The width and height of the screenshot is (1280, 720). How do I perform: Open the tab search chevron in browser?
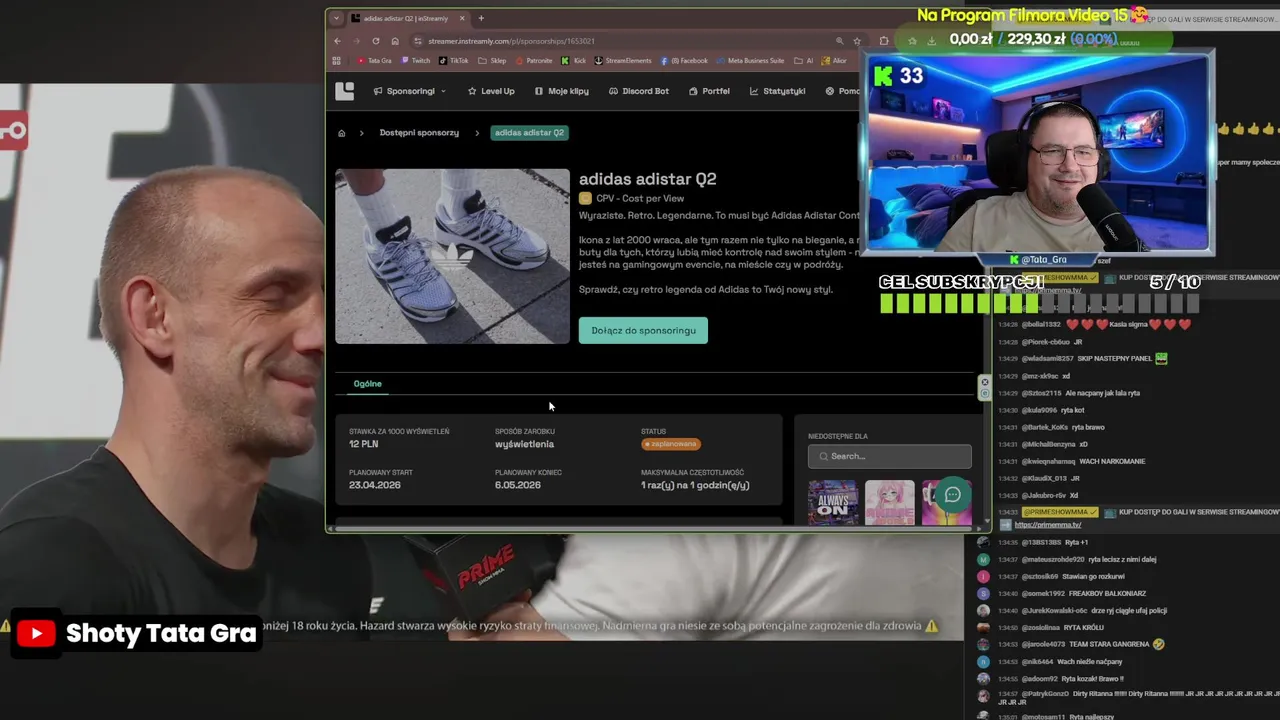coord(337,18)
